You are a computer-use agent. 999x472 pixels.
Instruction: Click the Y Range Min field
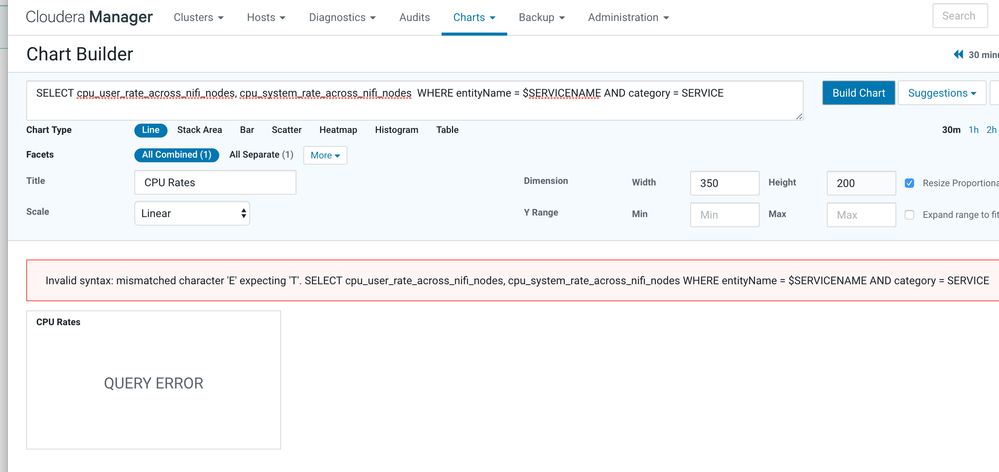pyautogui.click(x=724, y=215)
